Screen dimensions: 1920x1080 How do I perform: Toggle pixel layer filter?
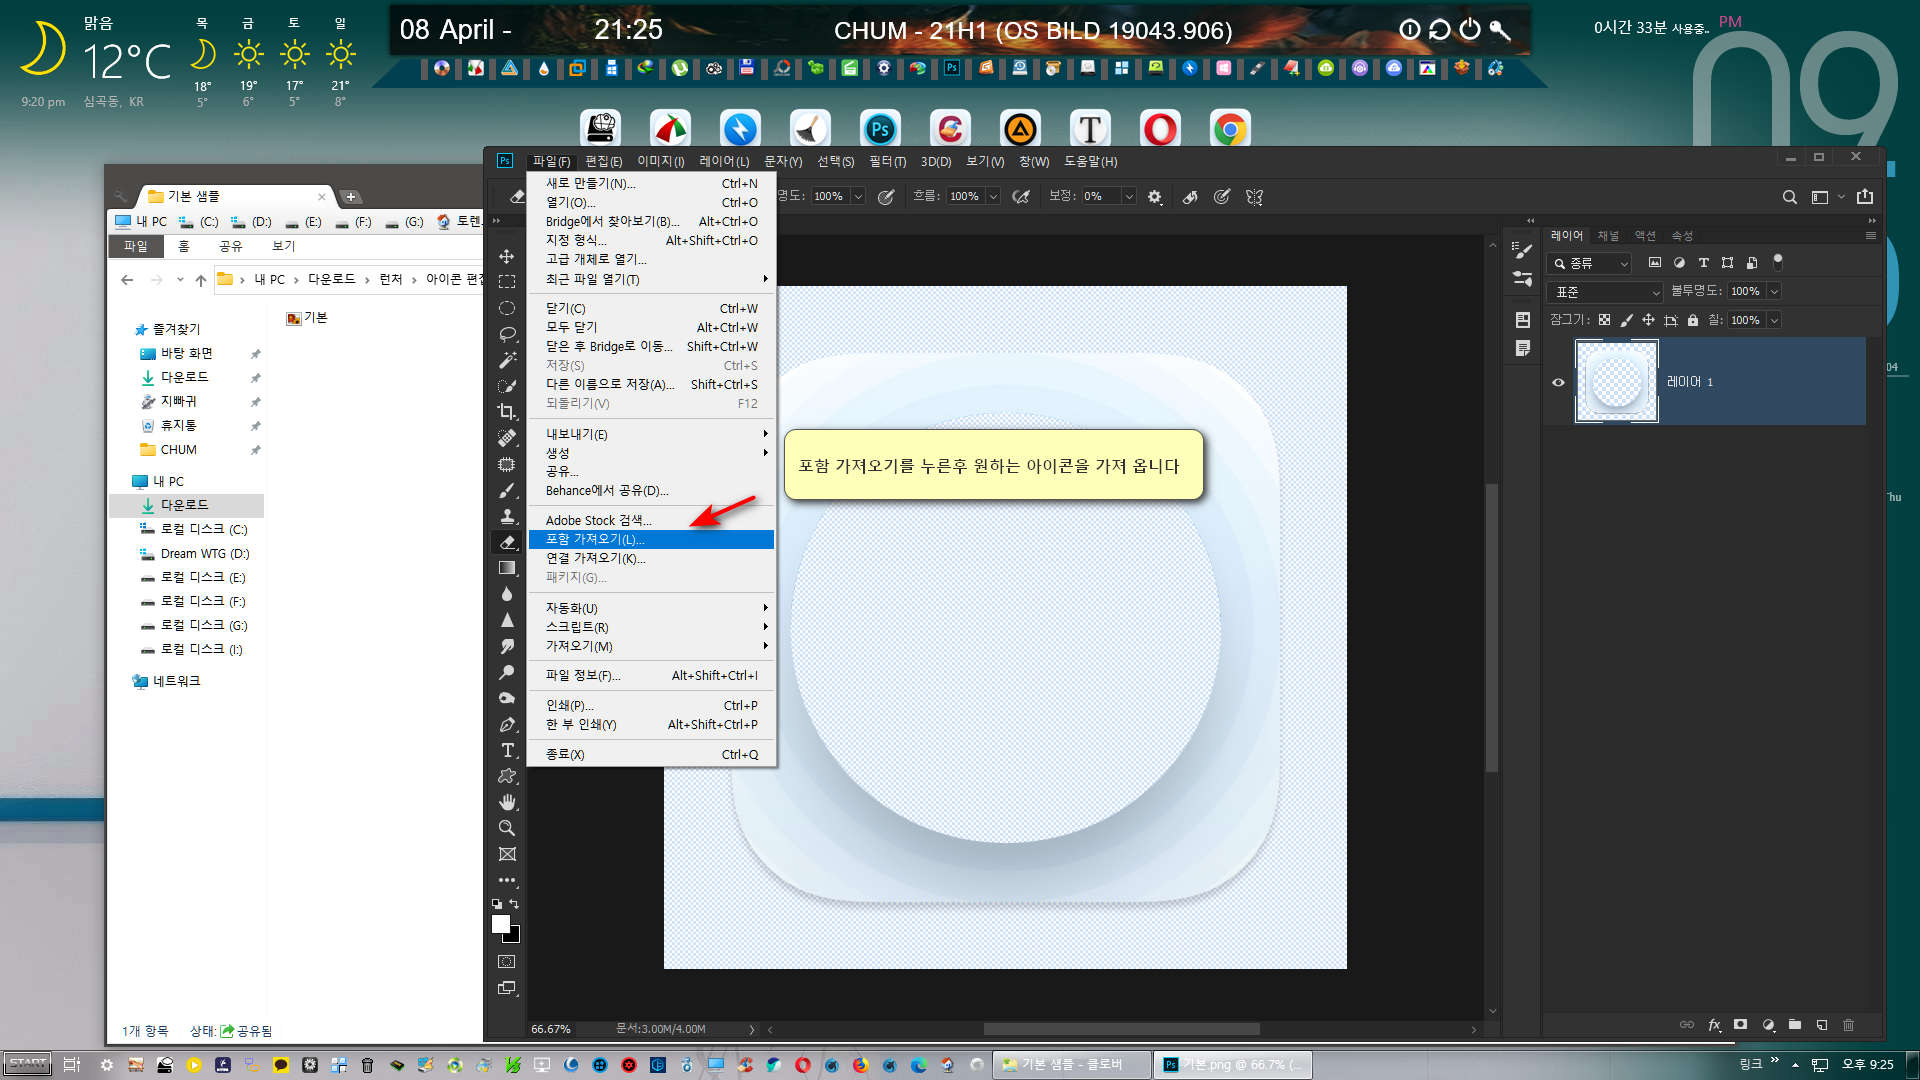pyautogui.click(x=1655, y=263)
